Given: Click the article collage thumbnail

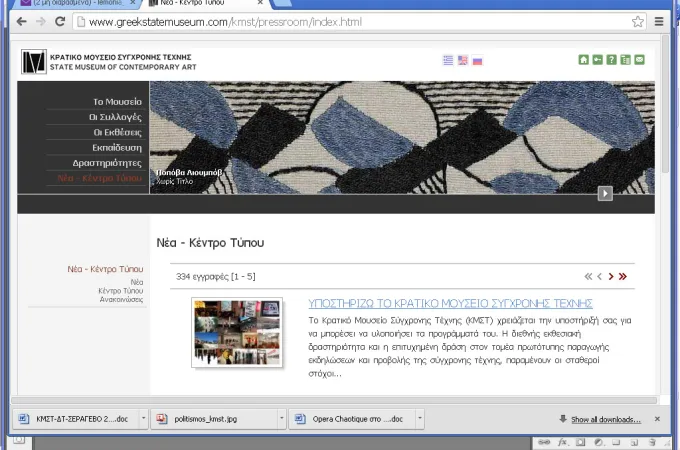Looking at the screenshot, I should [237, 333].
